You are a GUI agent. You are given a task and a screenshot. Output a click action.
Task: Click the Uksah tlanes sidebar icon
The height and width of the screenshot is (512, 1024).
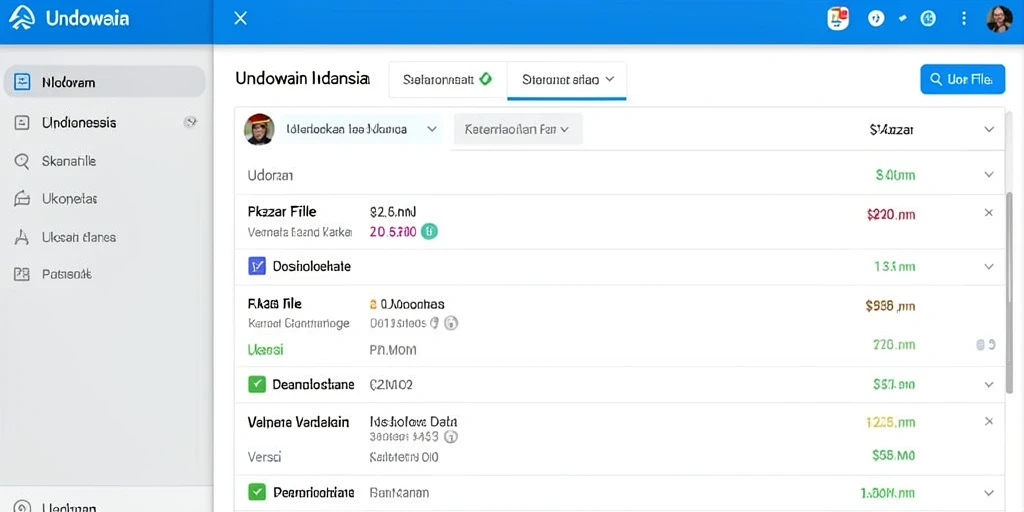[x=22, y=237]
